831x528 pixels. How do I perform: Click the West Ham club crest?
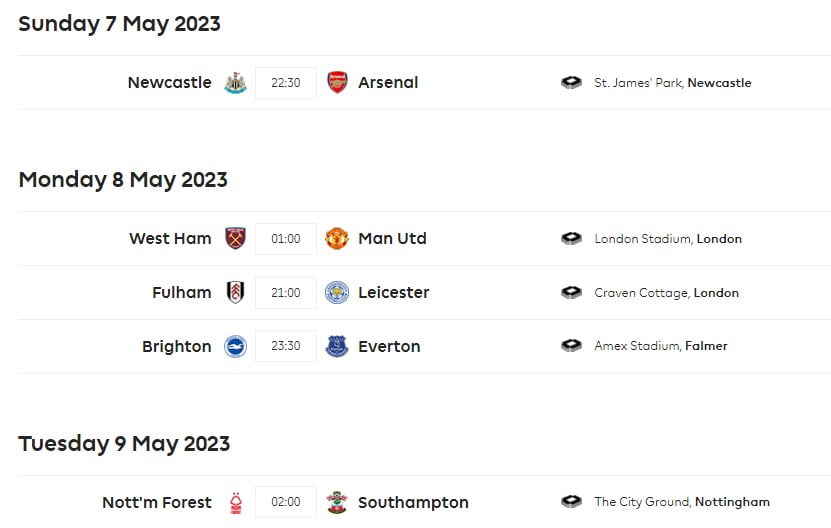point(235,239)
